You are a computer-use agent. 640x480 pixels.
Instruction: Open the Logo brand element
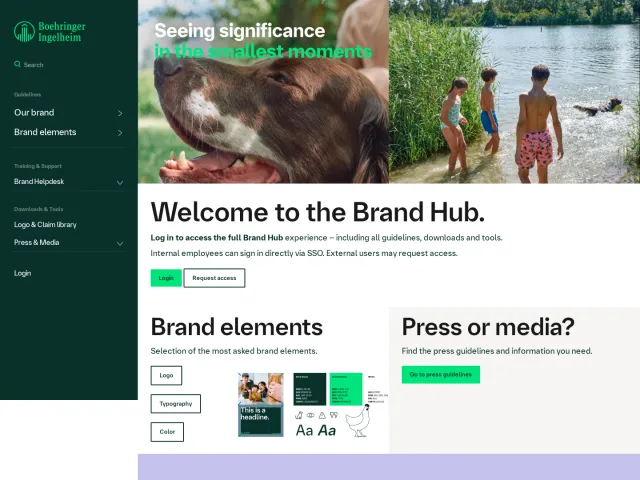[x=166, y=376]
